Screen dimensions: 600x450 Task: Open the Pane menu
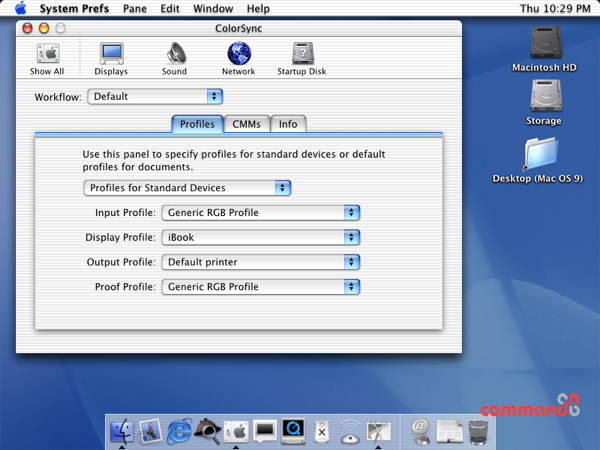click(x=135, y=8)
